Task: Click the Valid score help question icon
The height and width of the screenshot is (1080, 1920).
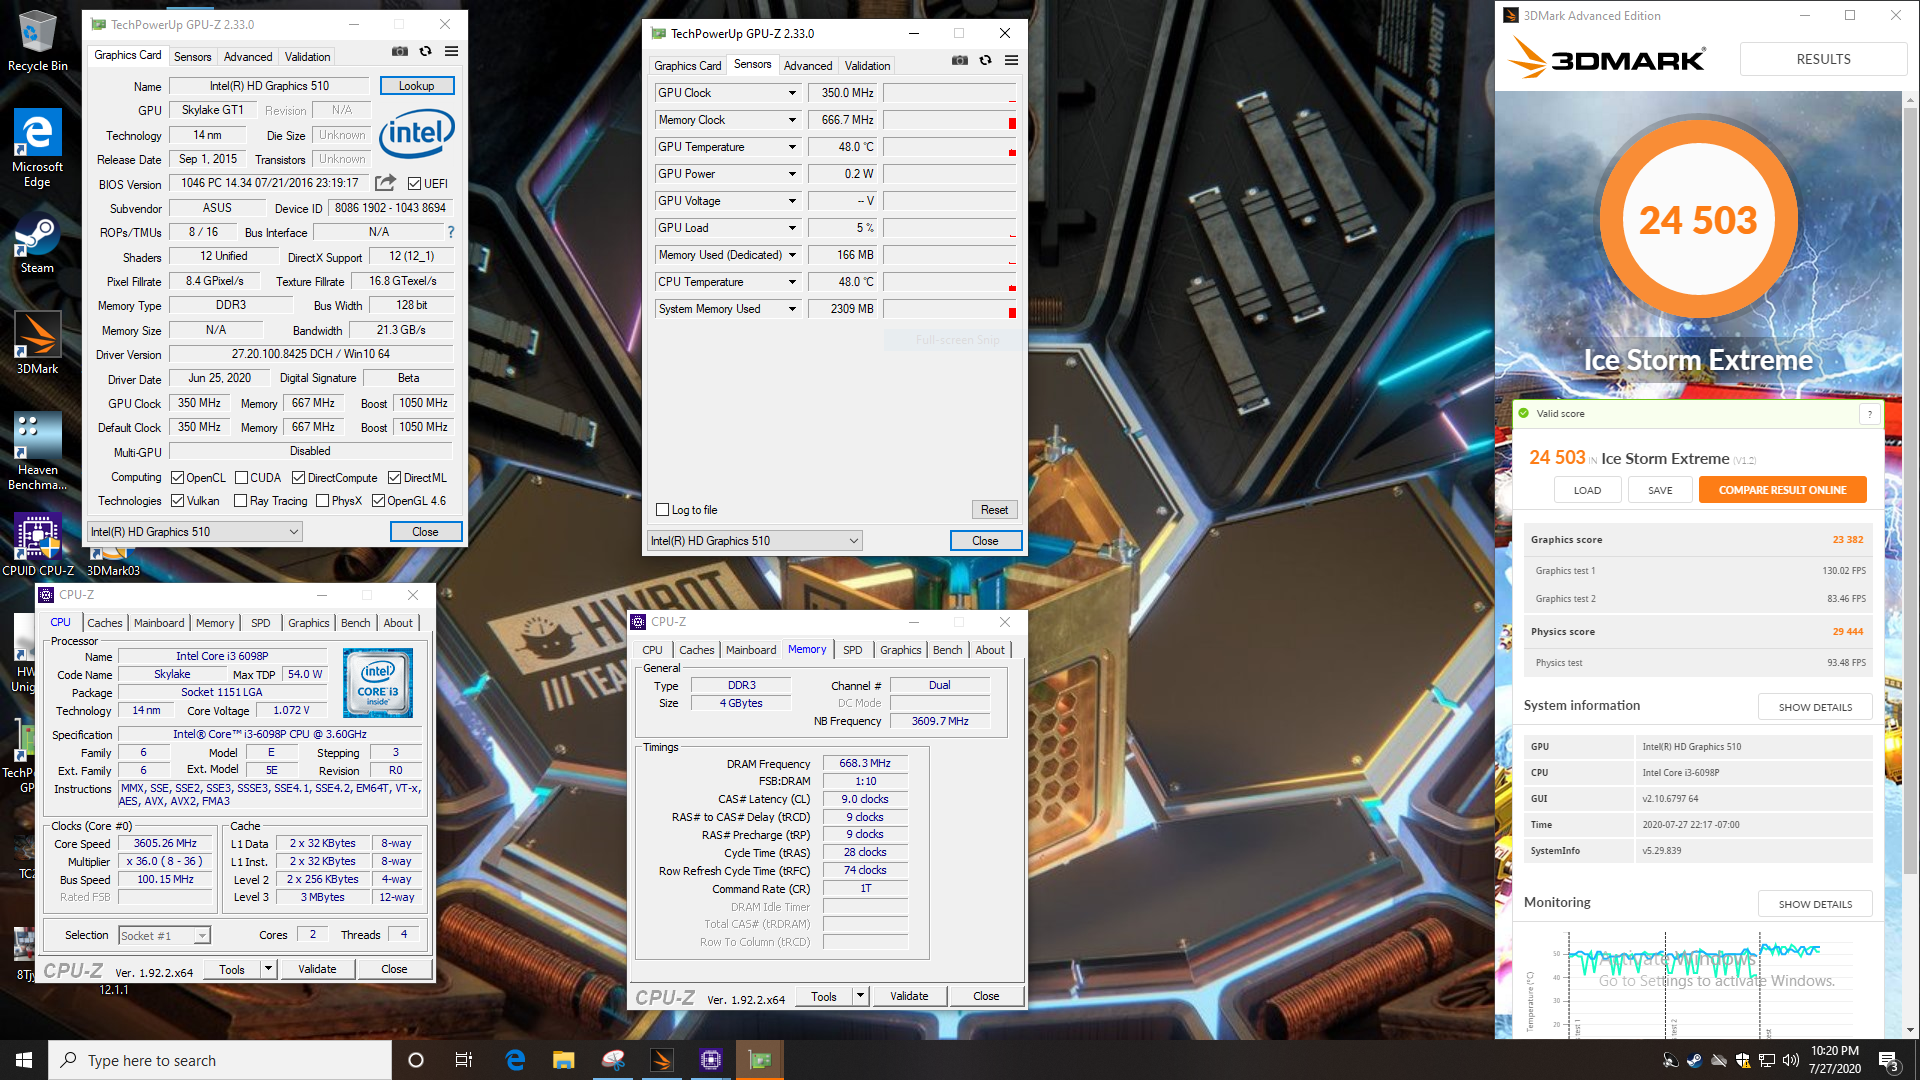Action: (x=1869, y=414)
